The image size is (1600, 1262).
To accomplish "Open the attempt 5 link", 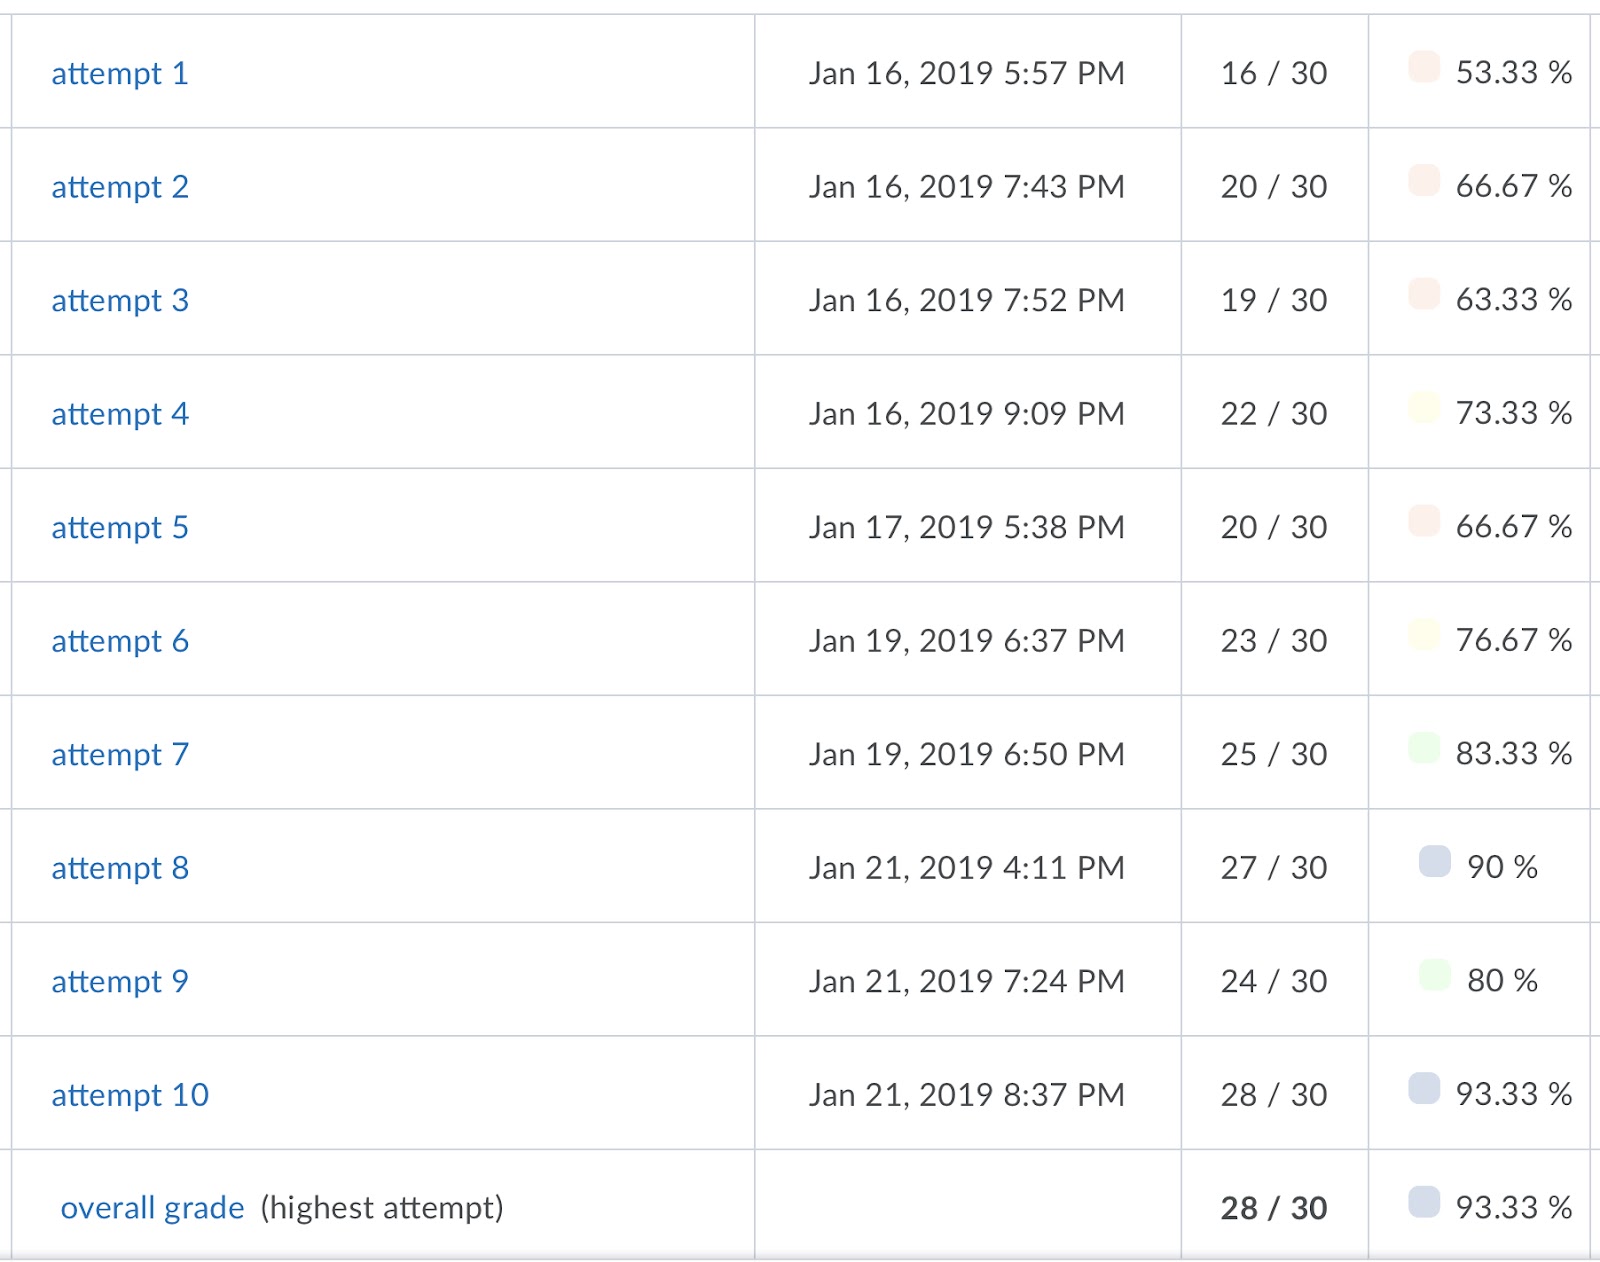I will point(120,528).
